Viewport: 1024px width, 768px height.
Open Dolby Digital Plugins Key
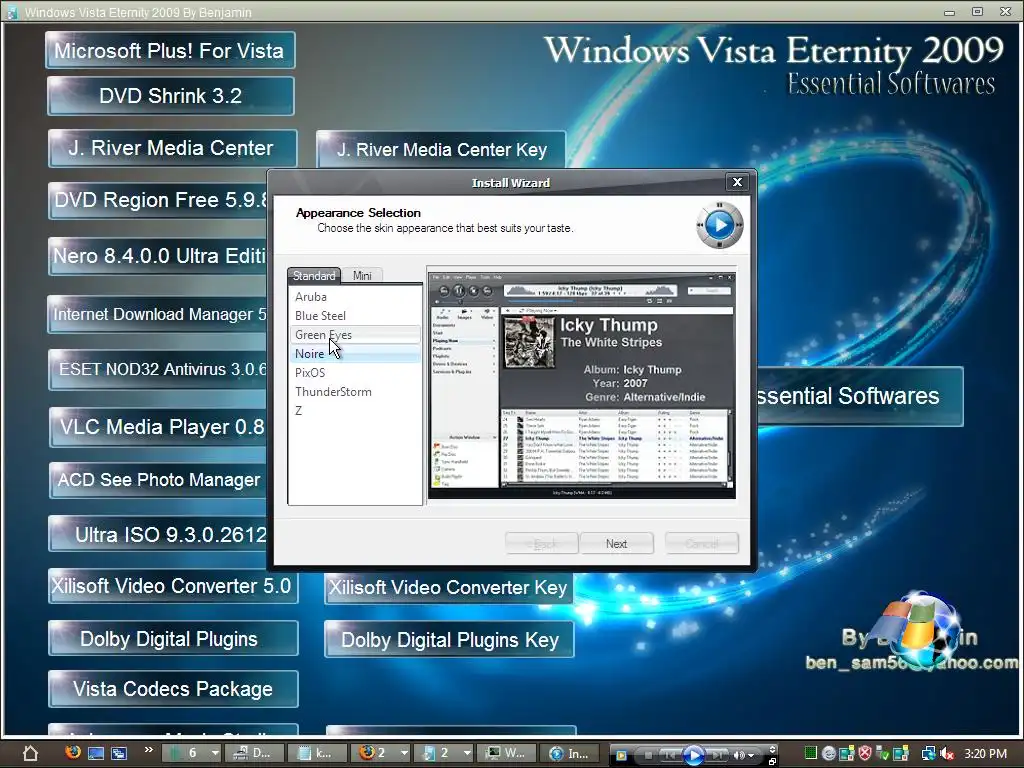pyautogui.click(x=449, y=640)
